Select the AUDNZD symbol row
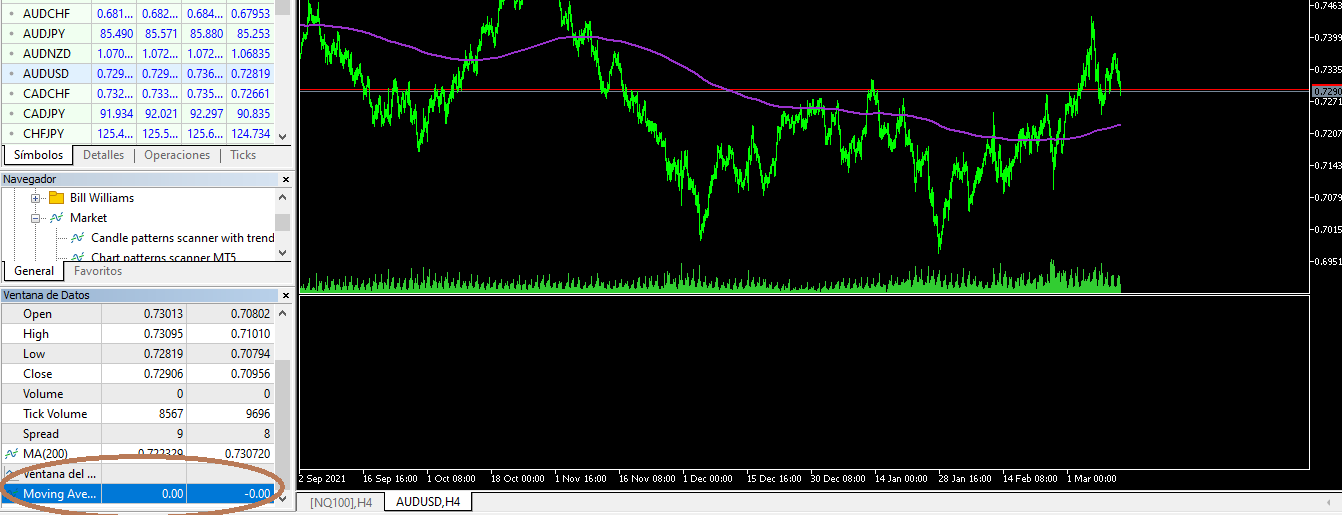The image size is (1342, 515). point(138,53)
